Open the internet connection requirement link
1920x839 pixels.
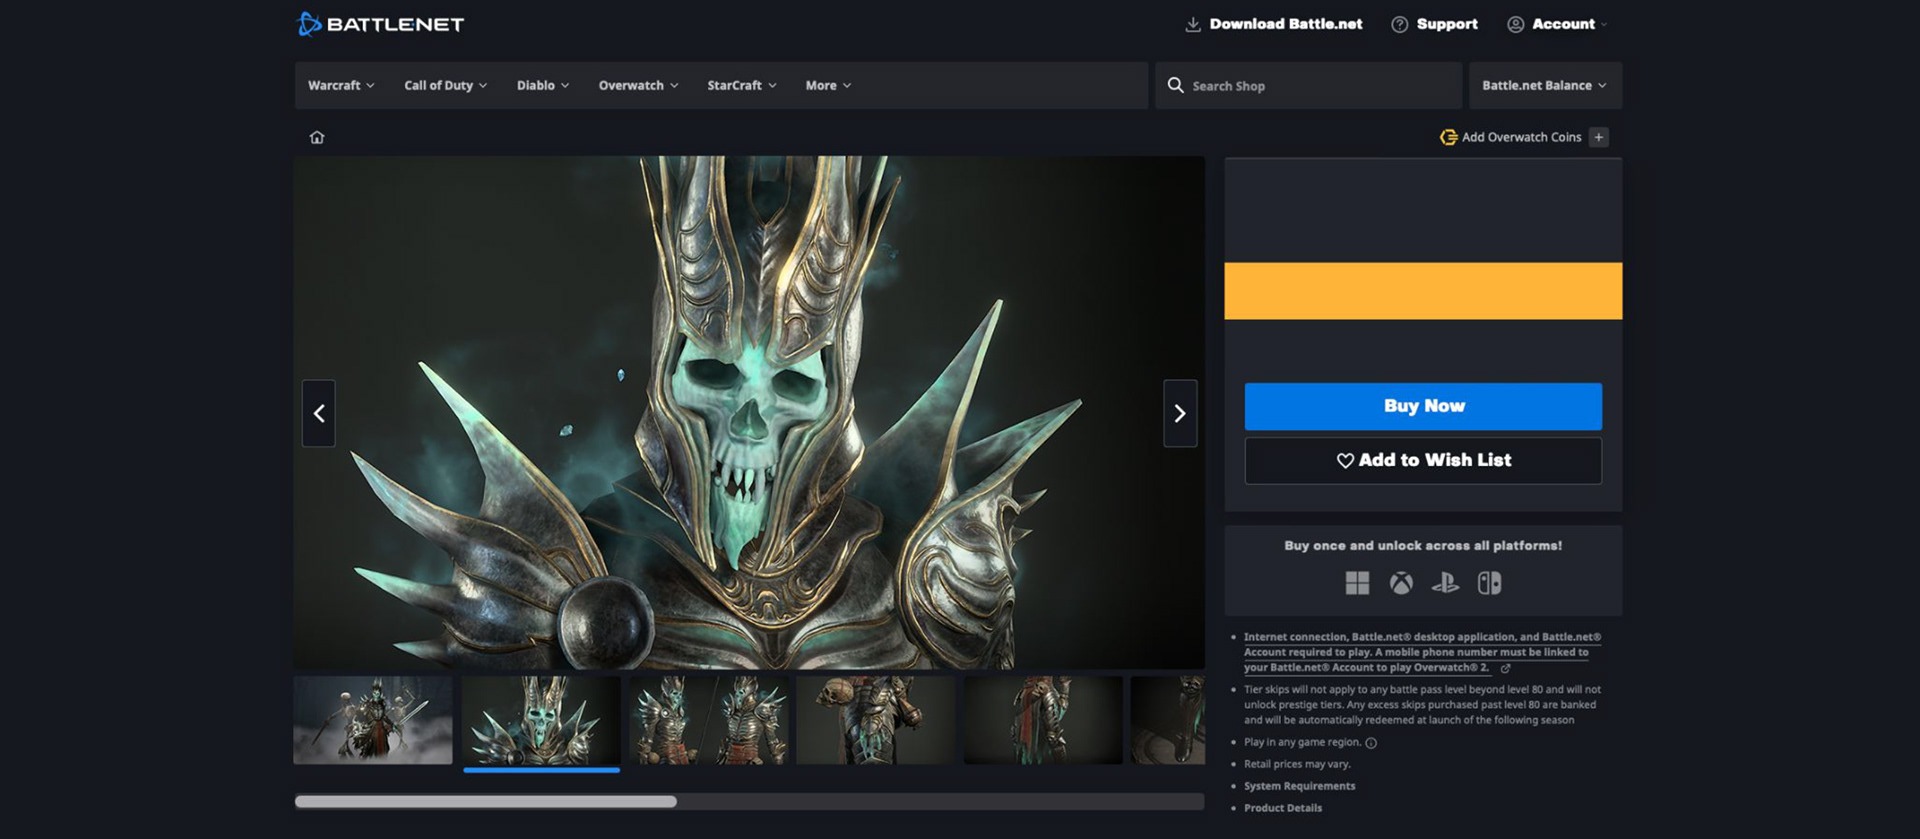click(x=1422, y=652)
